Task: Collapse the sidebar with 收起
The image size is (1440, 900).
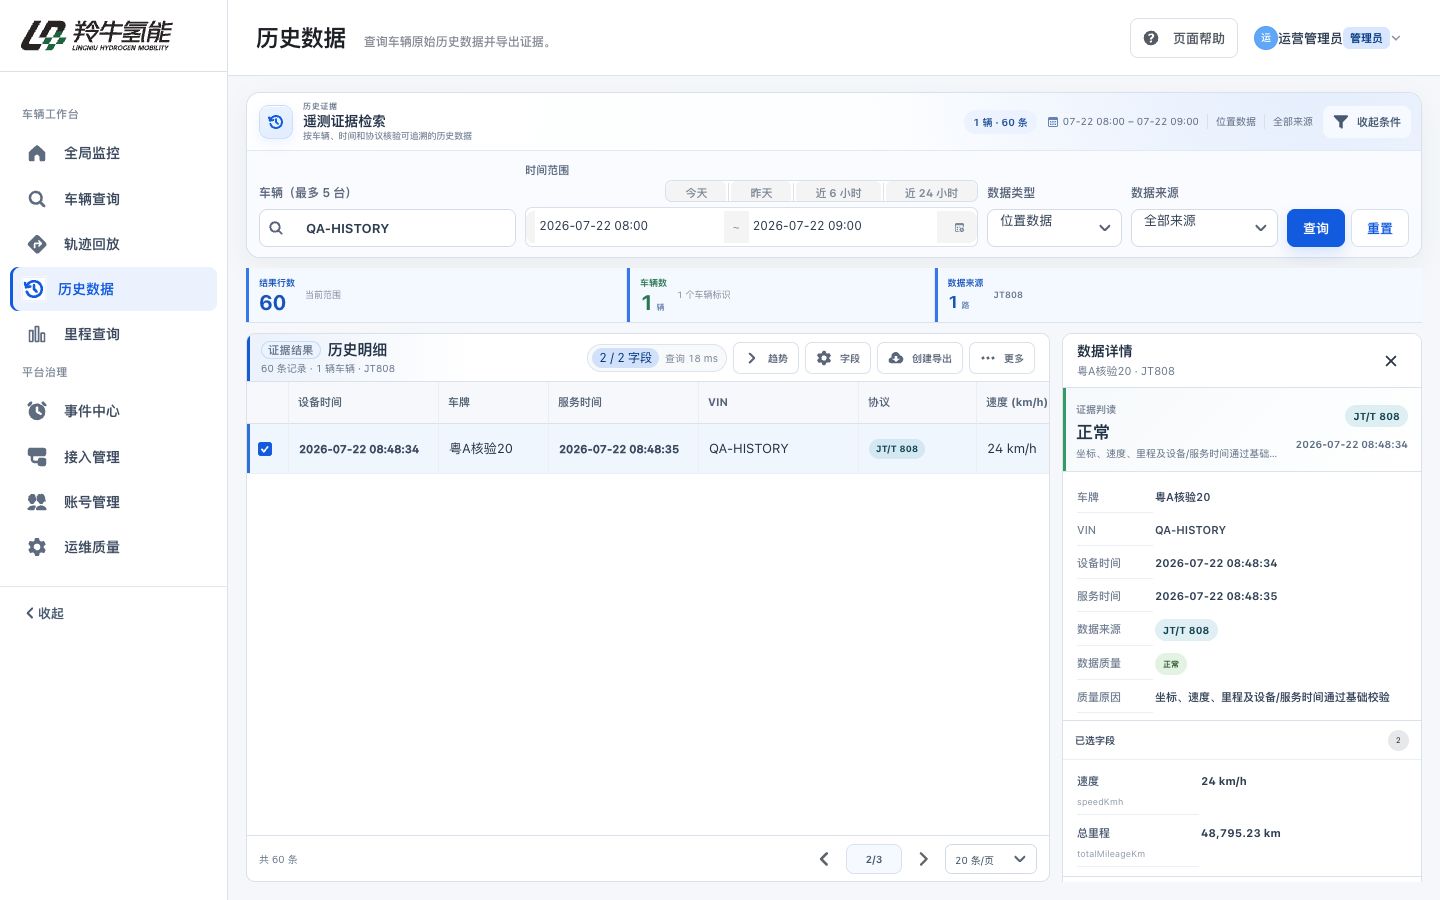Action: pyautogui.click(x=45, y=613)
